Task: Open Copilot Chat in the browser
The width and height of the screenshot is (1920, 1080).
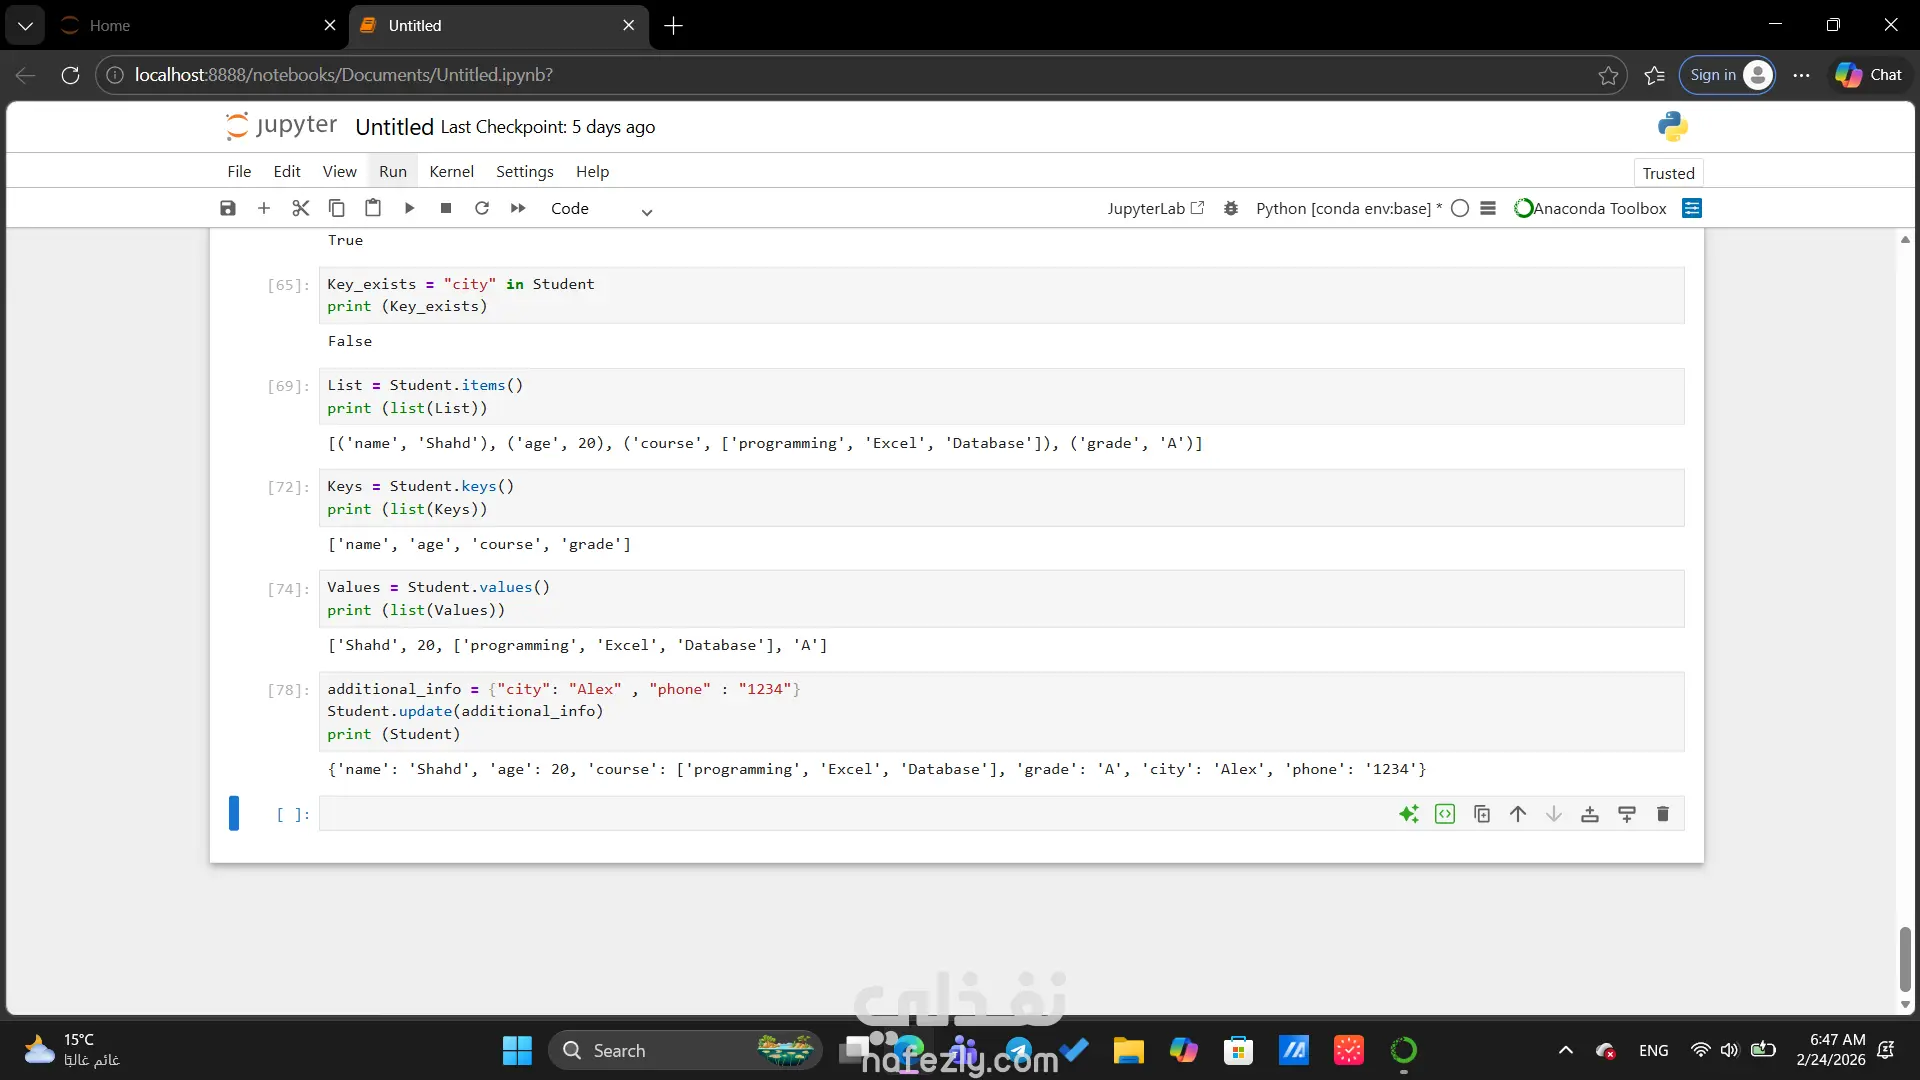Action: point(1869,75)
